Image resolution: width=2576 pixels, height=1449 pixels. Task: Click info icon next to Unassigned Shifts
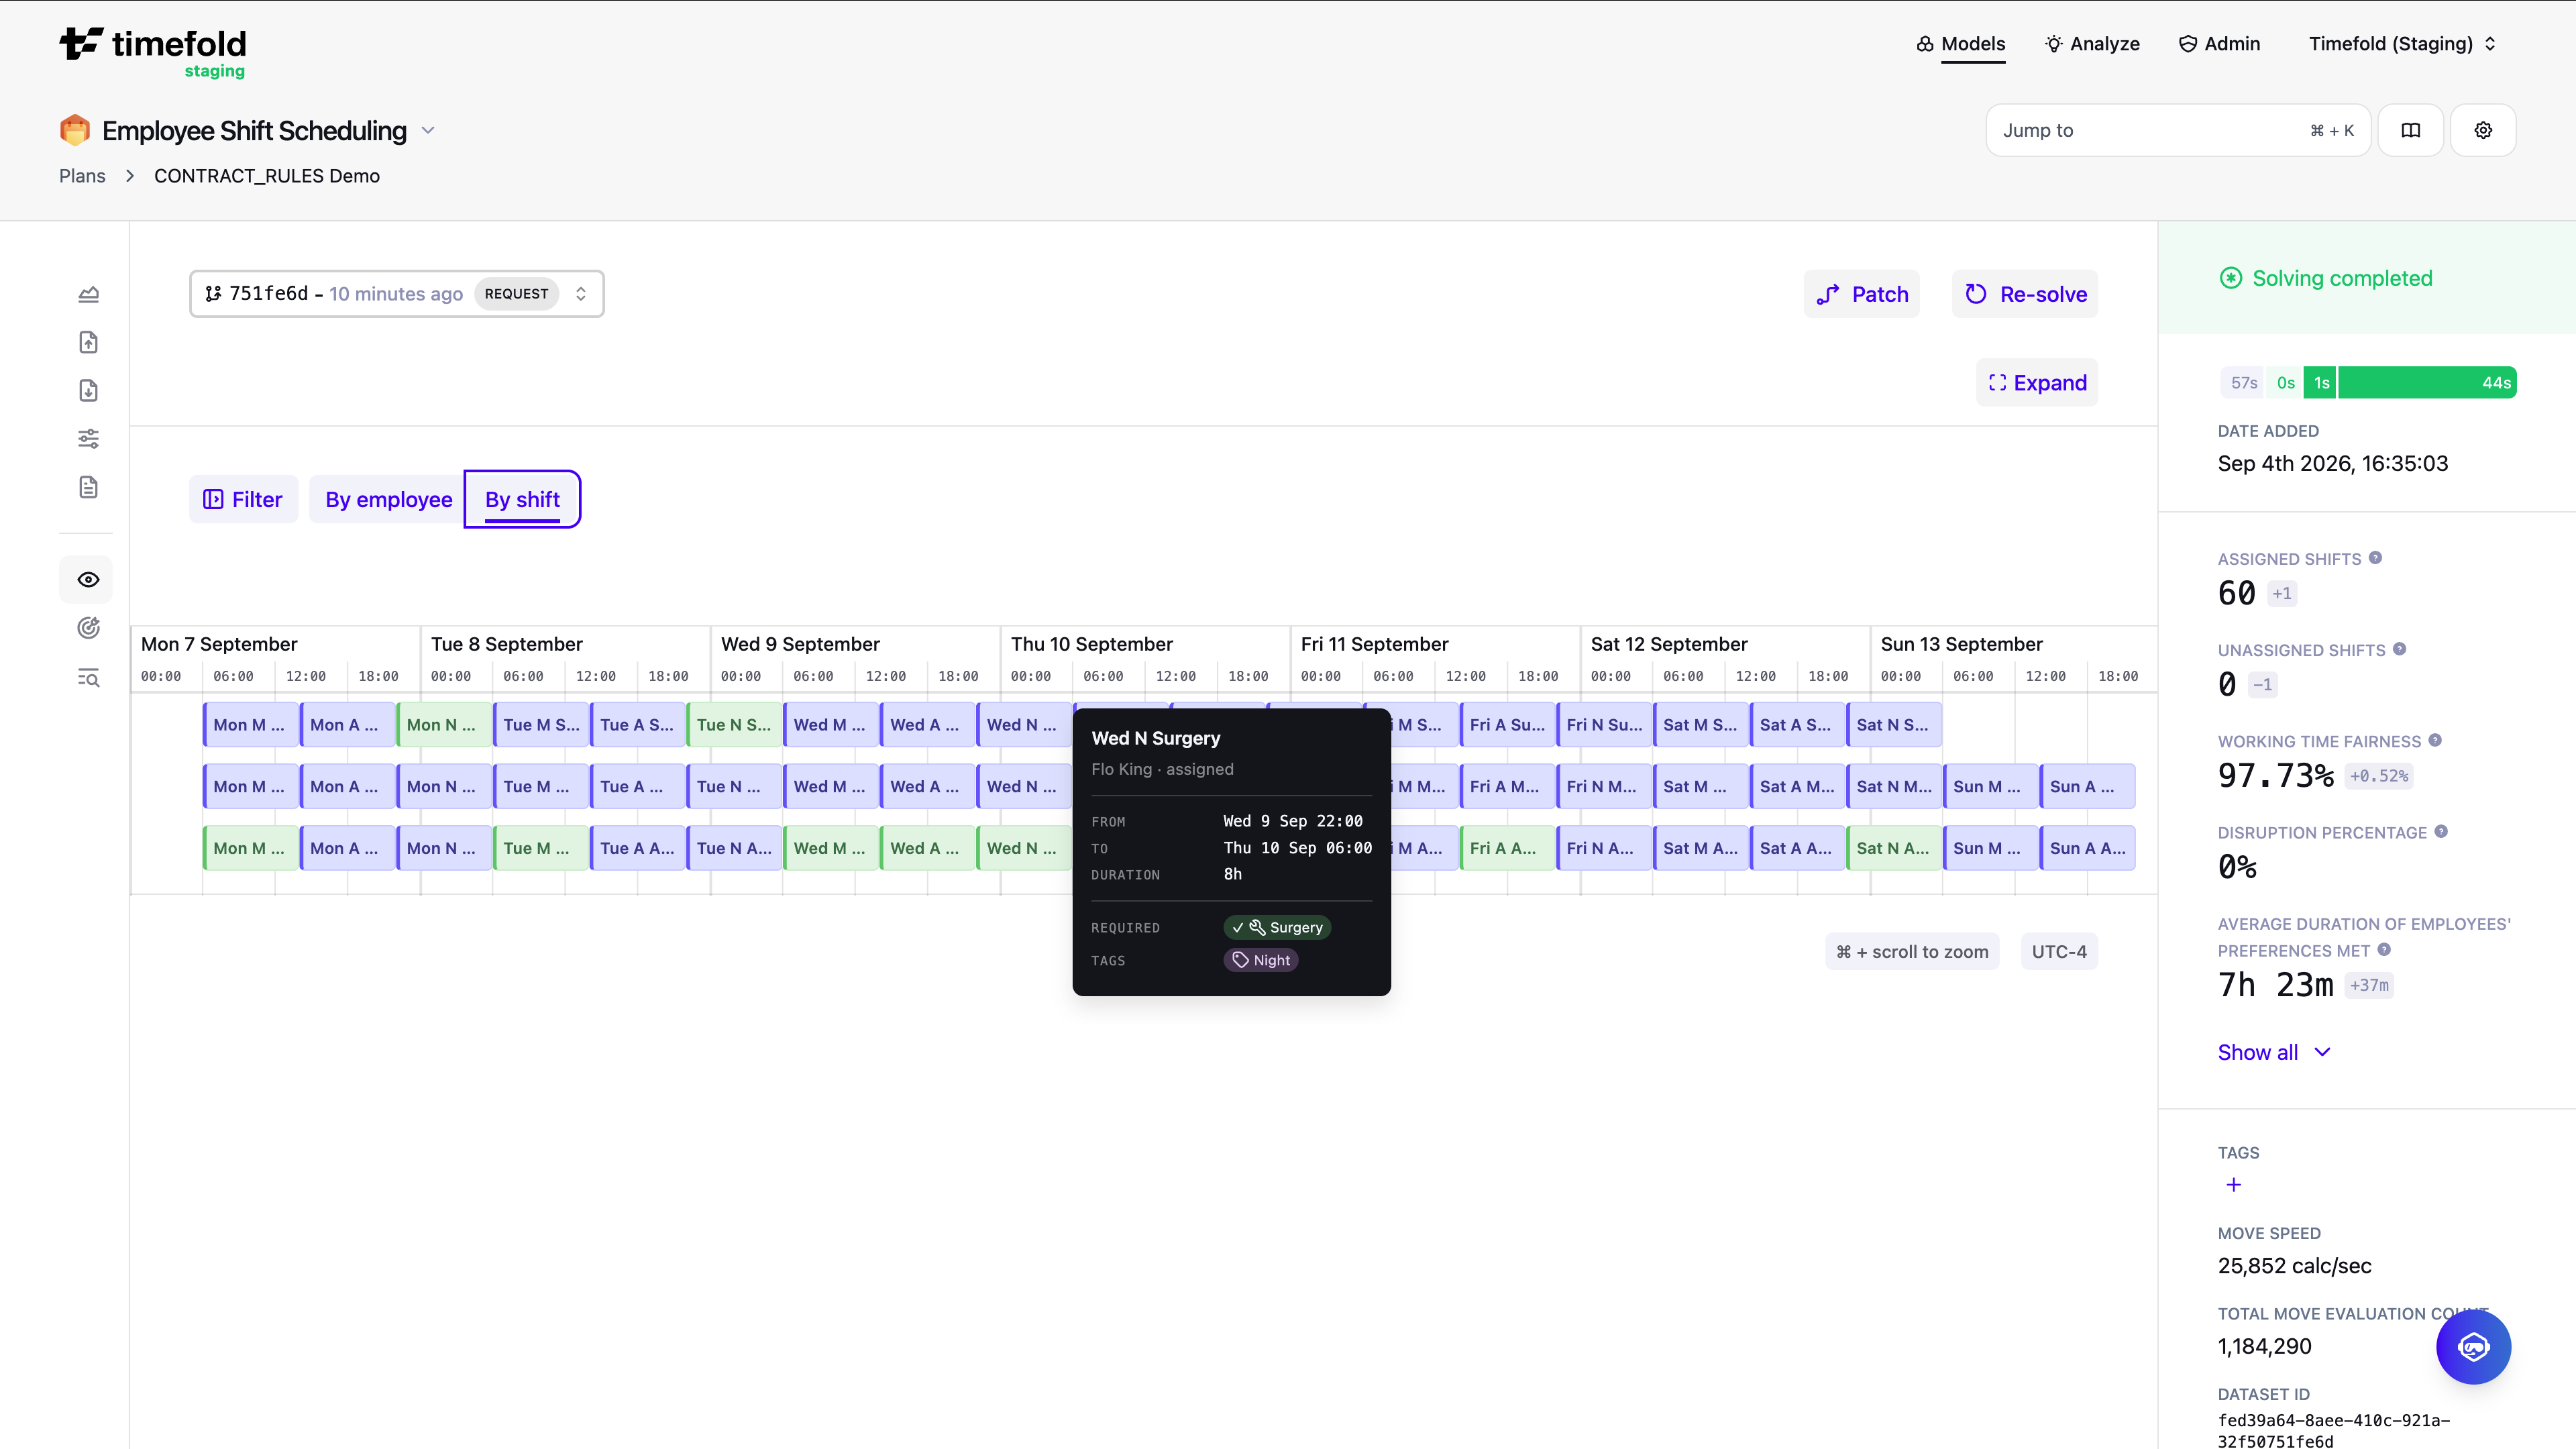[x=2399, y=649]
